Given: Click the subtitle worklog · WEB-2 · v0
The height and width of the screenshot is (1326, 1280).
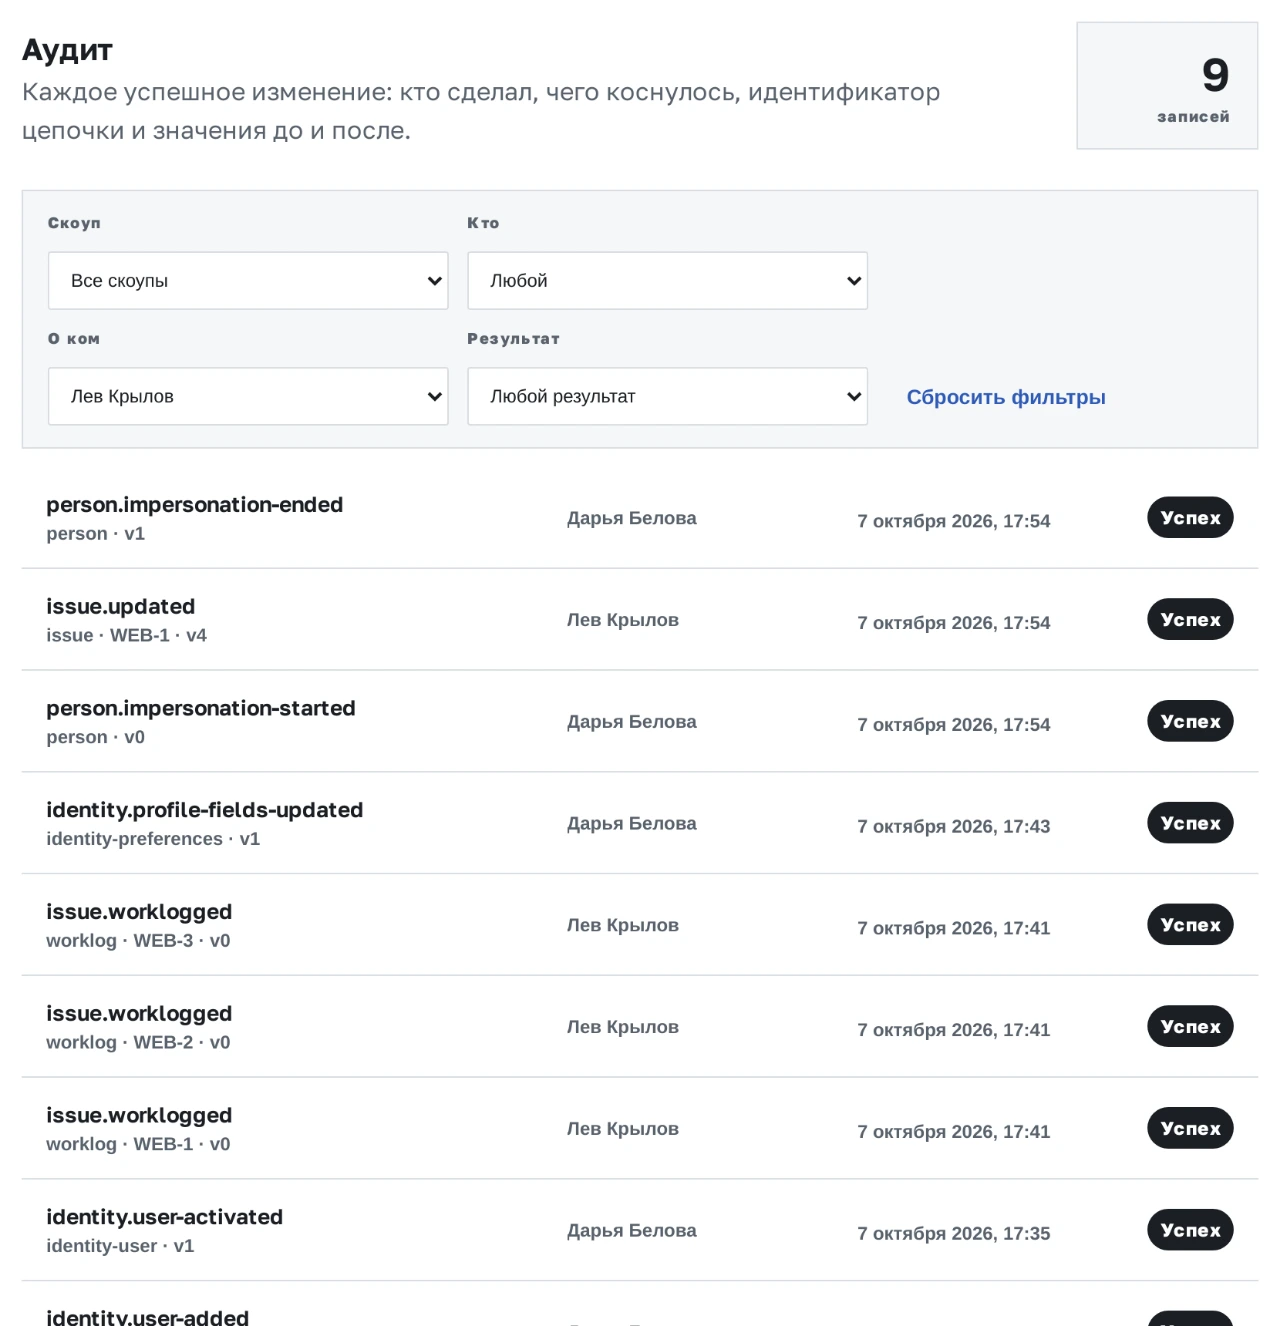Looking at the screenshot, I should tap(138, 1042).
